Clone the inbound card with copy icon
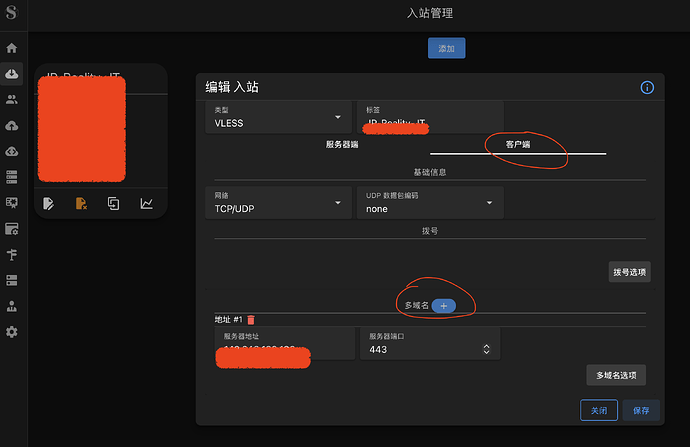690x447 pixels. 114,203
